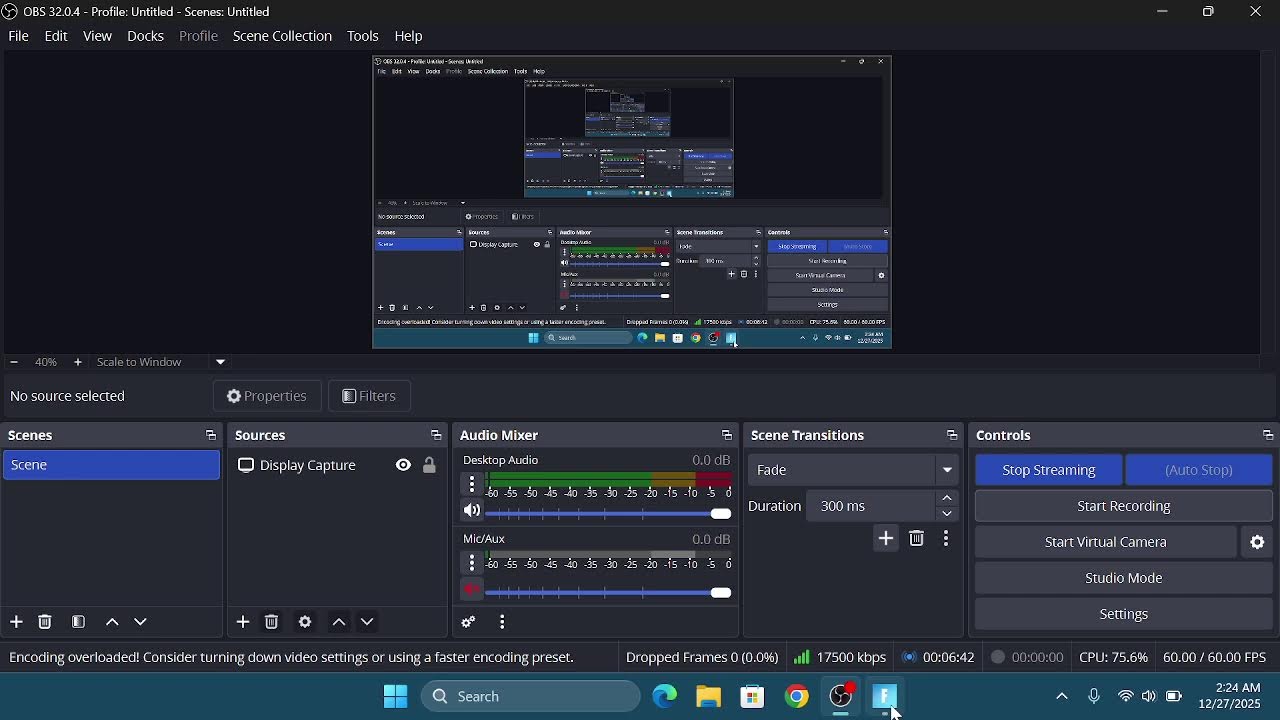Remove selected scene with trash icon
This screenshot has width=1280, height=720.
click(x=45, y=622)
